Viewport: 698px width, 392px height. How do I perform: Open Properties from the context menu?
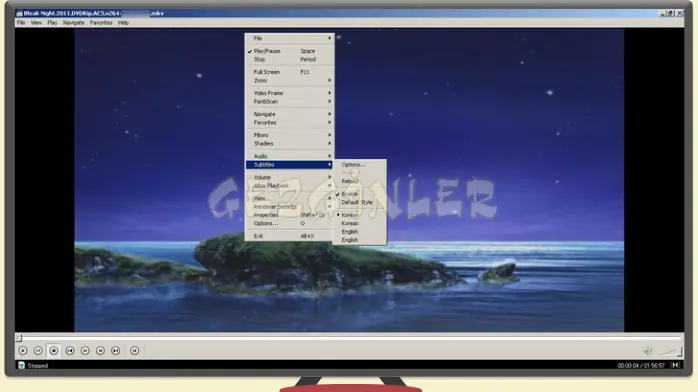[x=289, y=215]
